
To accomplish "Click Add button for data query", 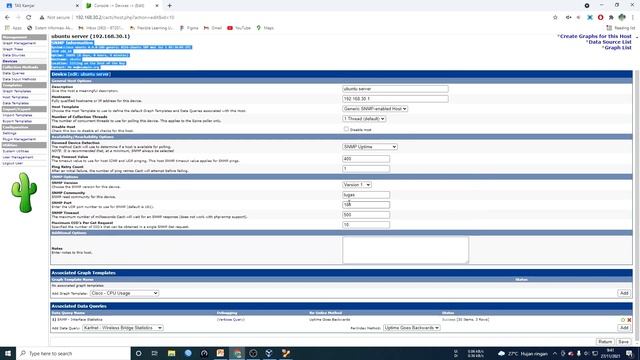I will [624, 328].
